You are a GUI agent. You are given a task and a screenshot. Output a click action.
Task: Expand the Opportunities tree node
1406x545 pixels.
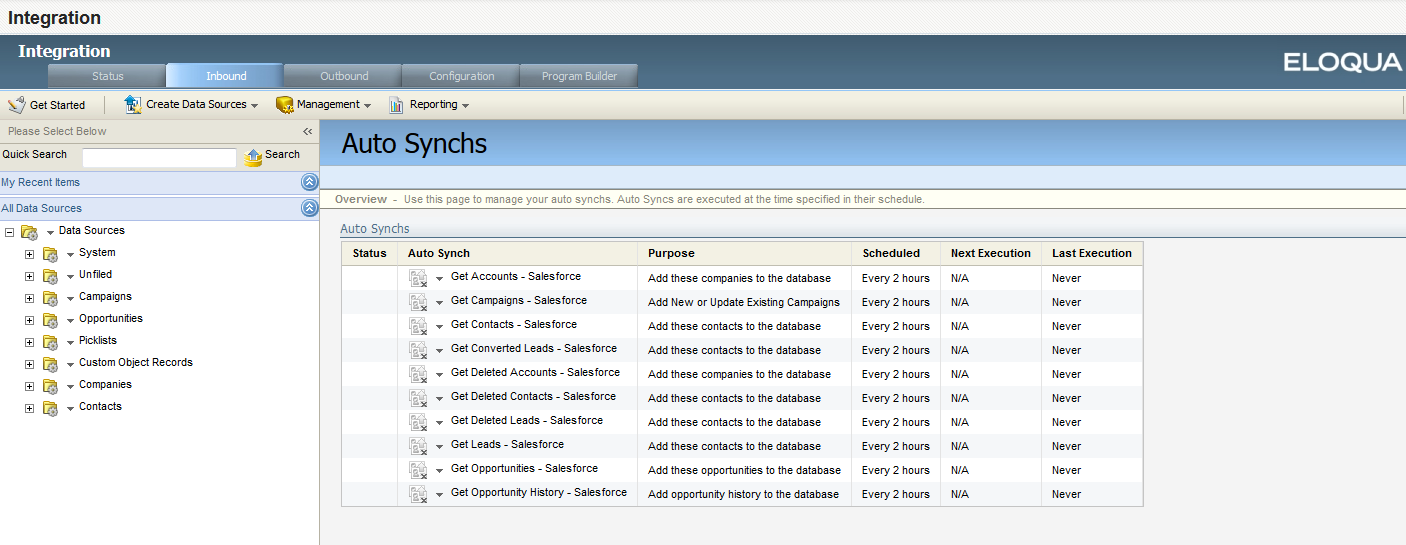(29, 320)
